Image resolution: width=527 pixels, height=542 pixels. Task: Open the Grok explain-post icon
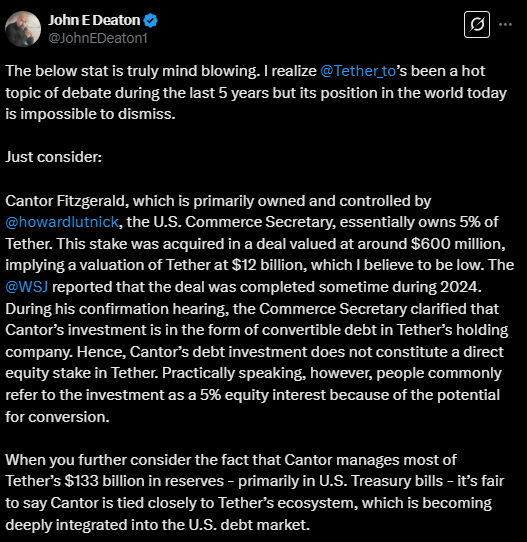(477, 25)
